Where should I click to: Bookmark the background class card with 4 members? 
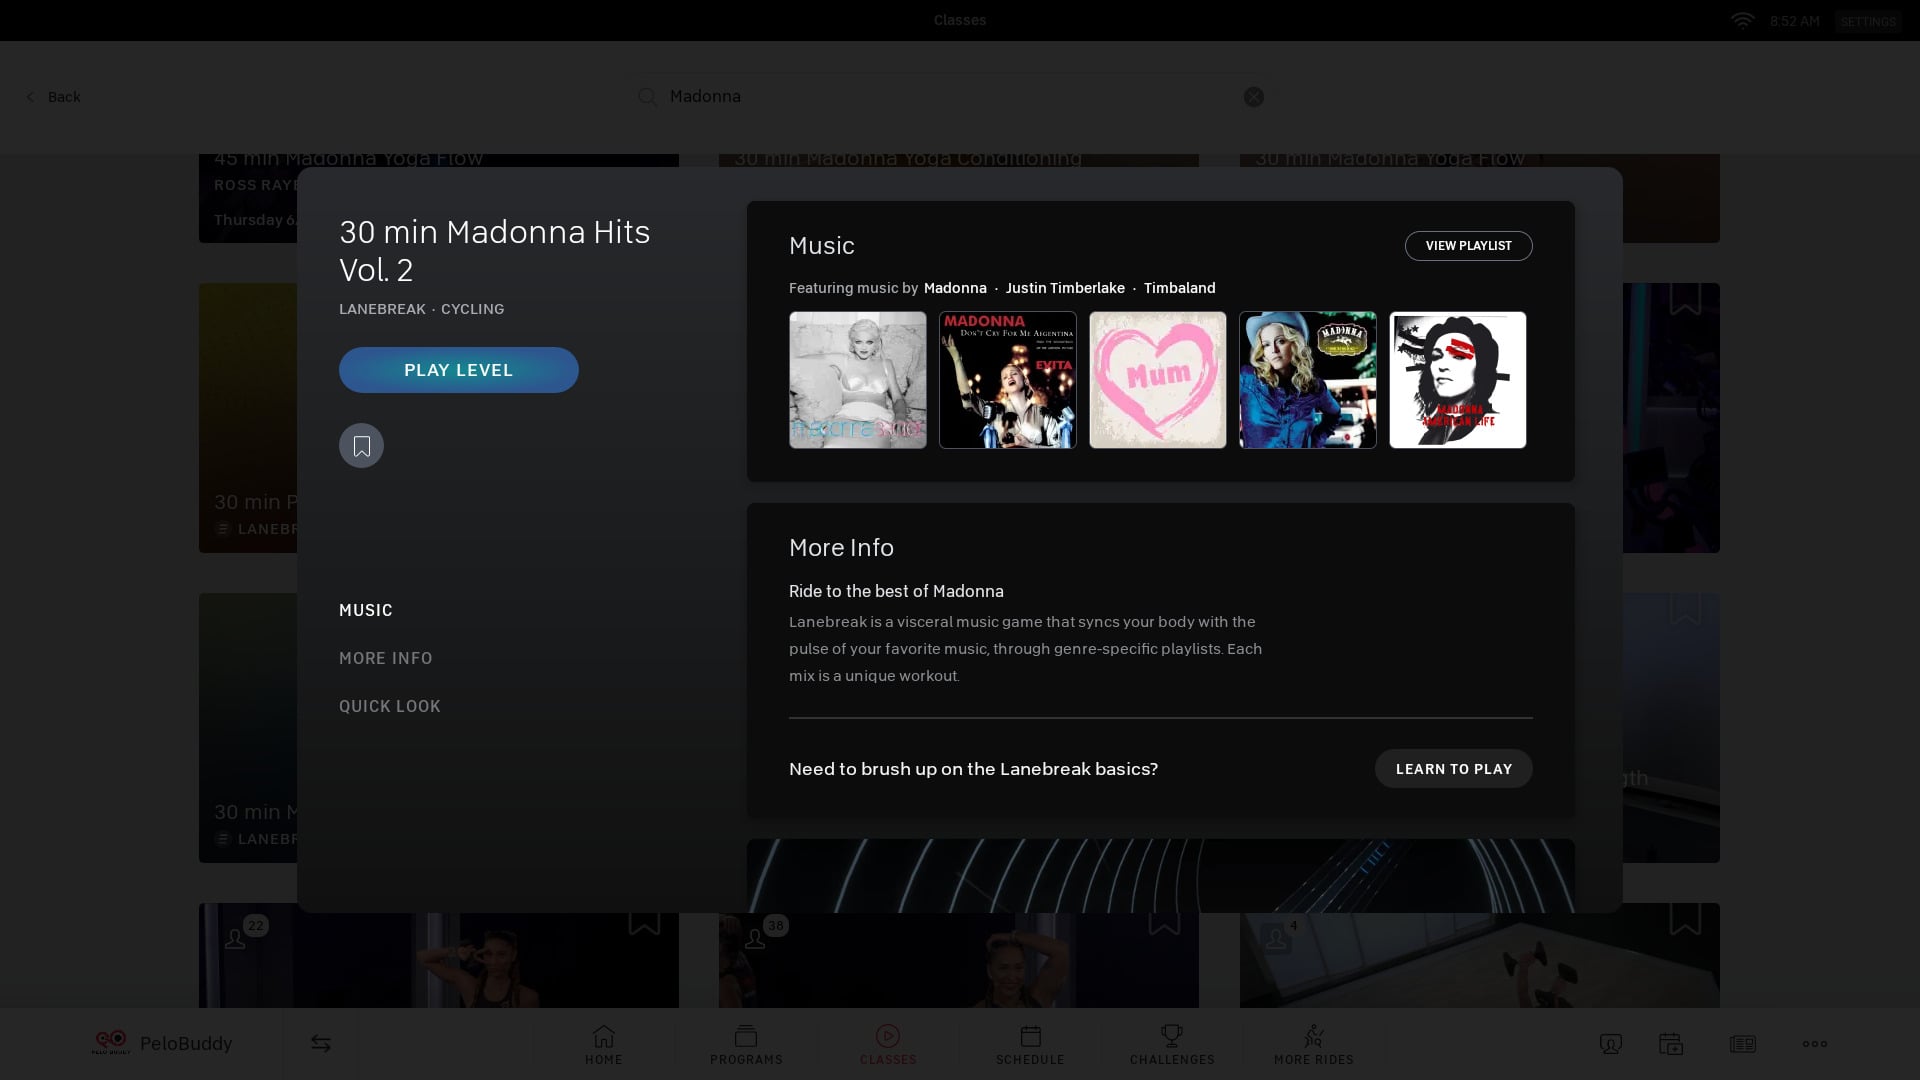click(1685, 920)
